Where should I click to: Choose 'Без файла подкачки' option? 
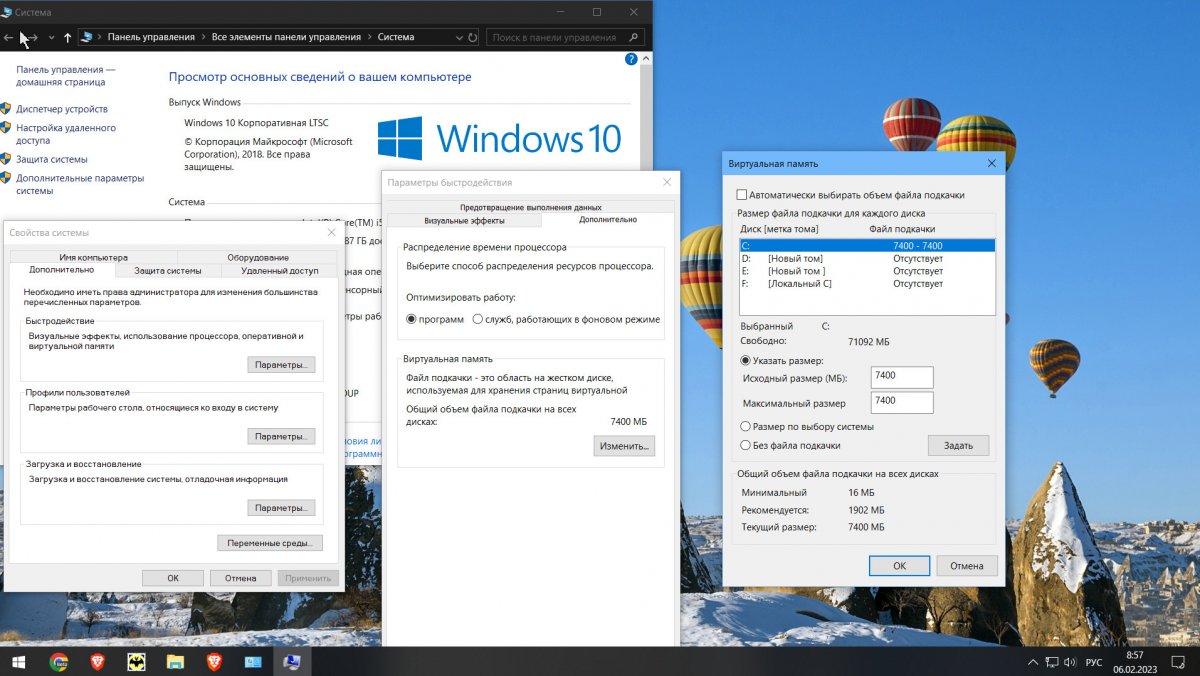746,446
